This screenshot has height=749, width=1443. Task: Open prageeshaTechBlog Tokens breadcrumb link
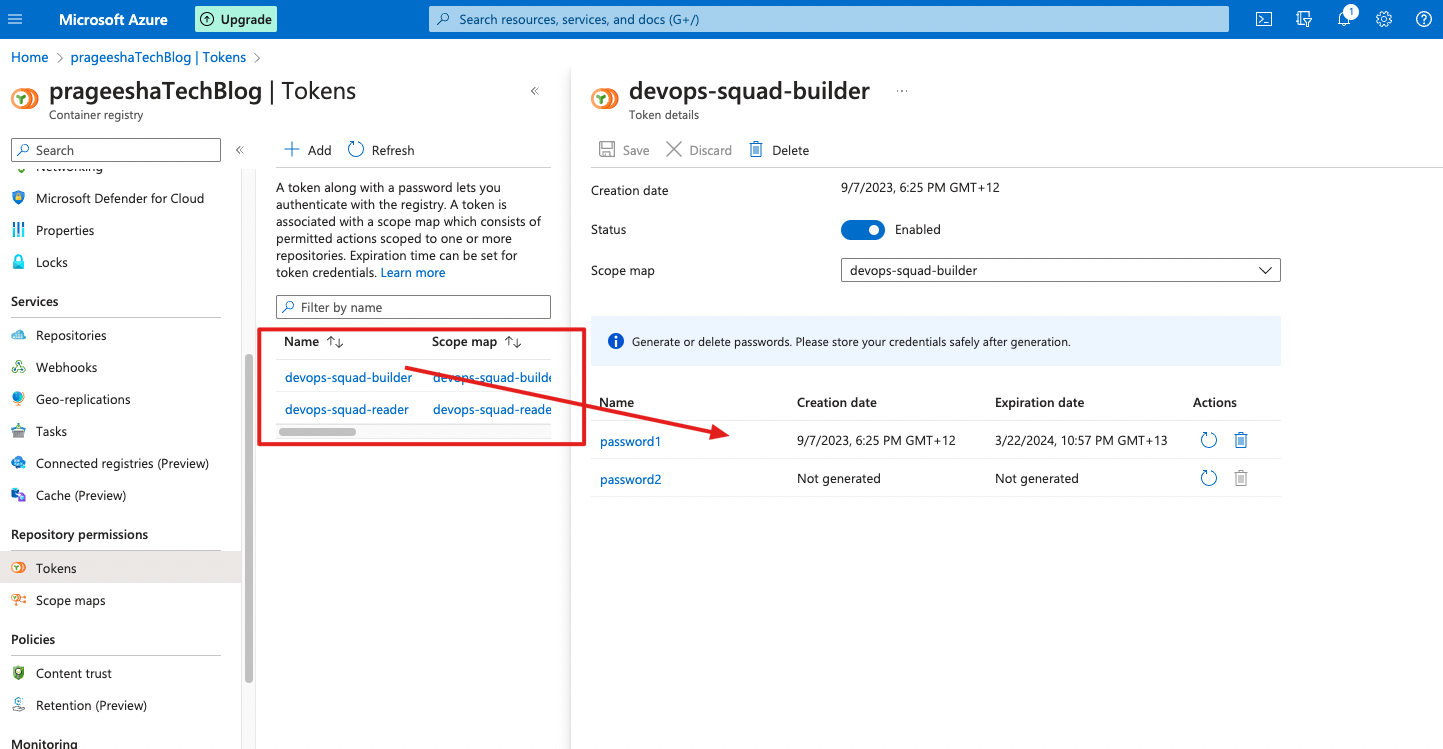click(159, 57)
